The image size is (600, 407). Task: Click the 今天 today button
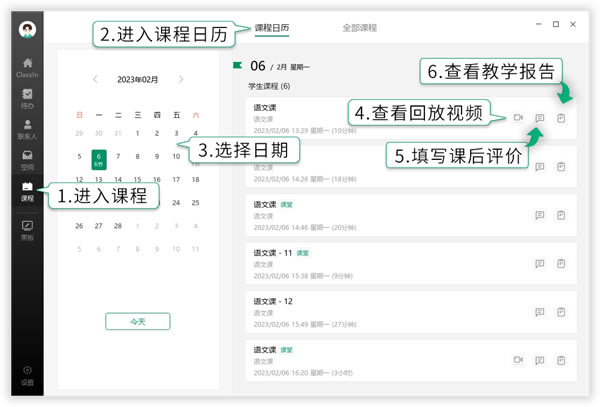click(x=138, y=321)
